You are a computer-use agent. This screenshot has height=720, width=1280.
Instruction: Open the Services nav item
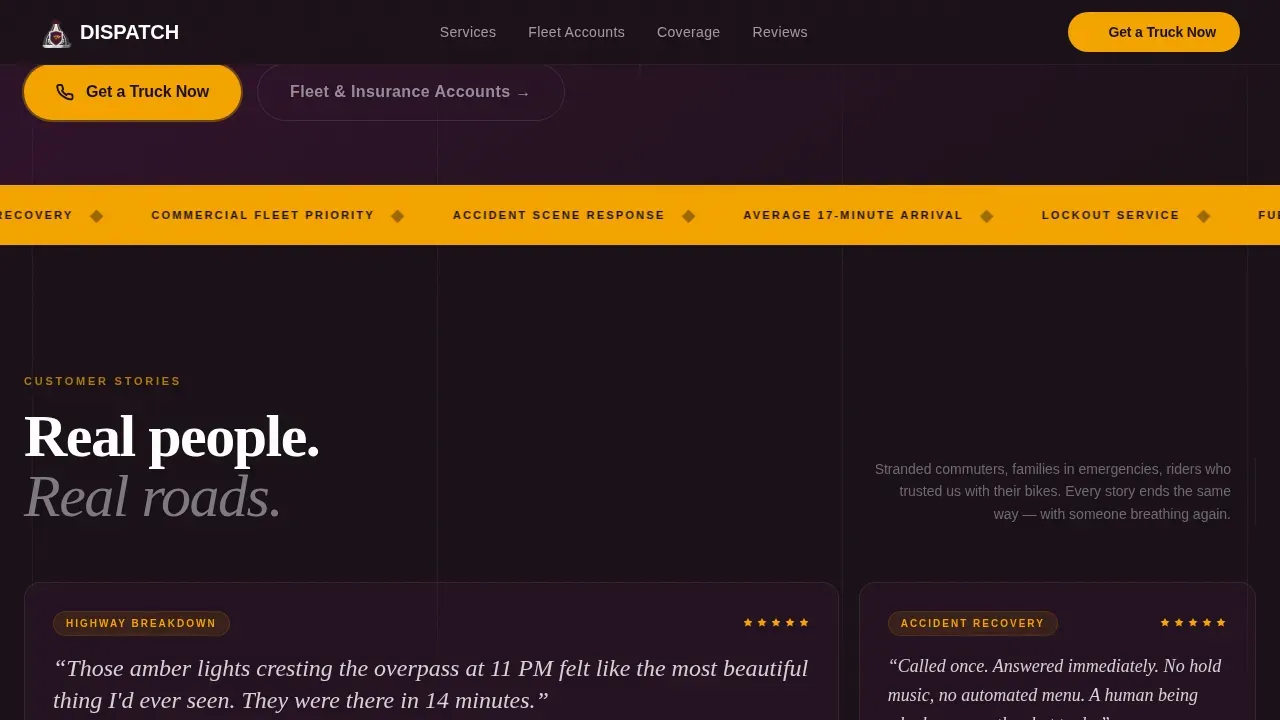pyautogui.click(x=468, y=32)
